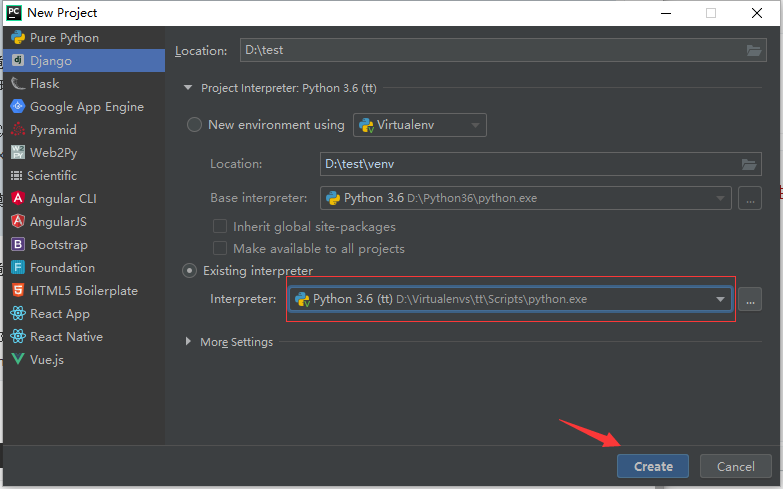Click the Create button

653,466
